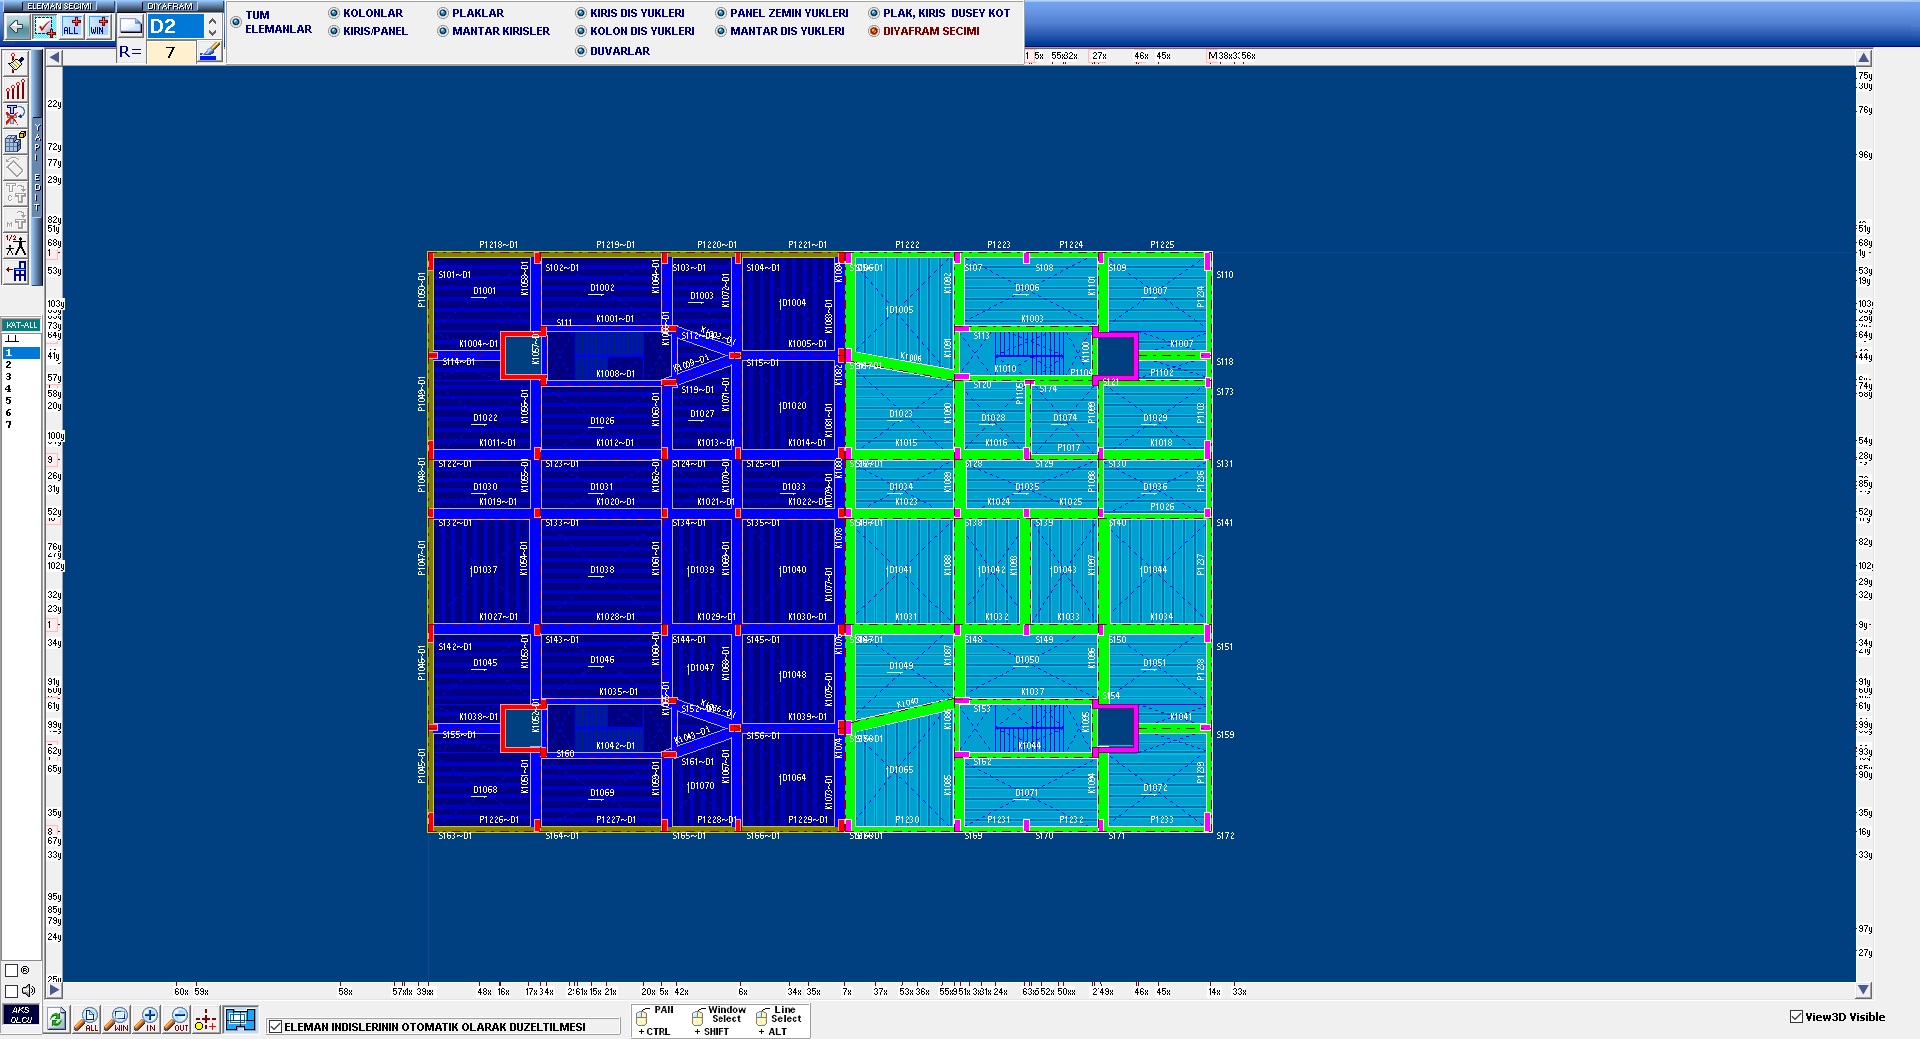Screen dimensions: 1920x1039
Task: Click the back arrow in ELEMAN SECIMI
Action: 16,27
